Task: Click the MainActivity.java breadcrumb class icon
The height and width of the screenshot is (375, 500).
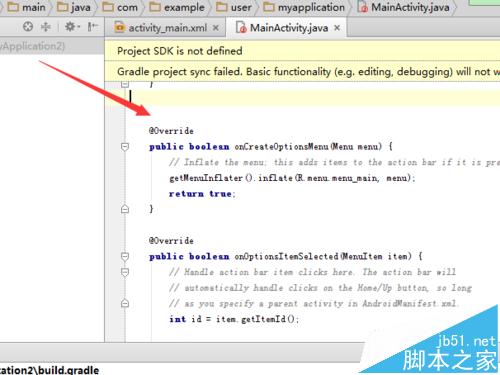Action: point(362,7)
